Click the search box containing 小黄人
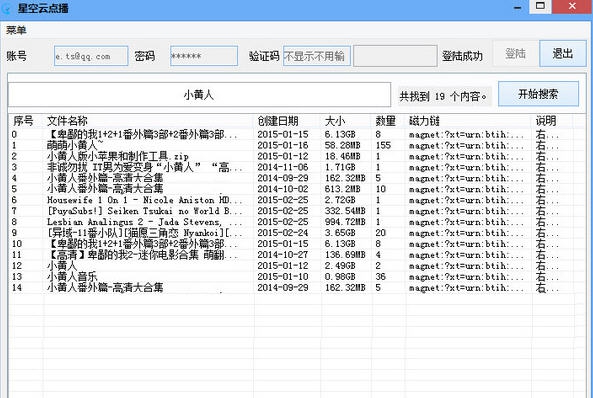 click(x=199, y=95)
